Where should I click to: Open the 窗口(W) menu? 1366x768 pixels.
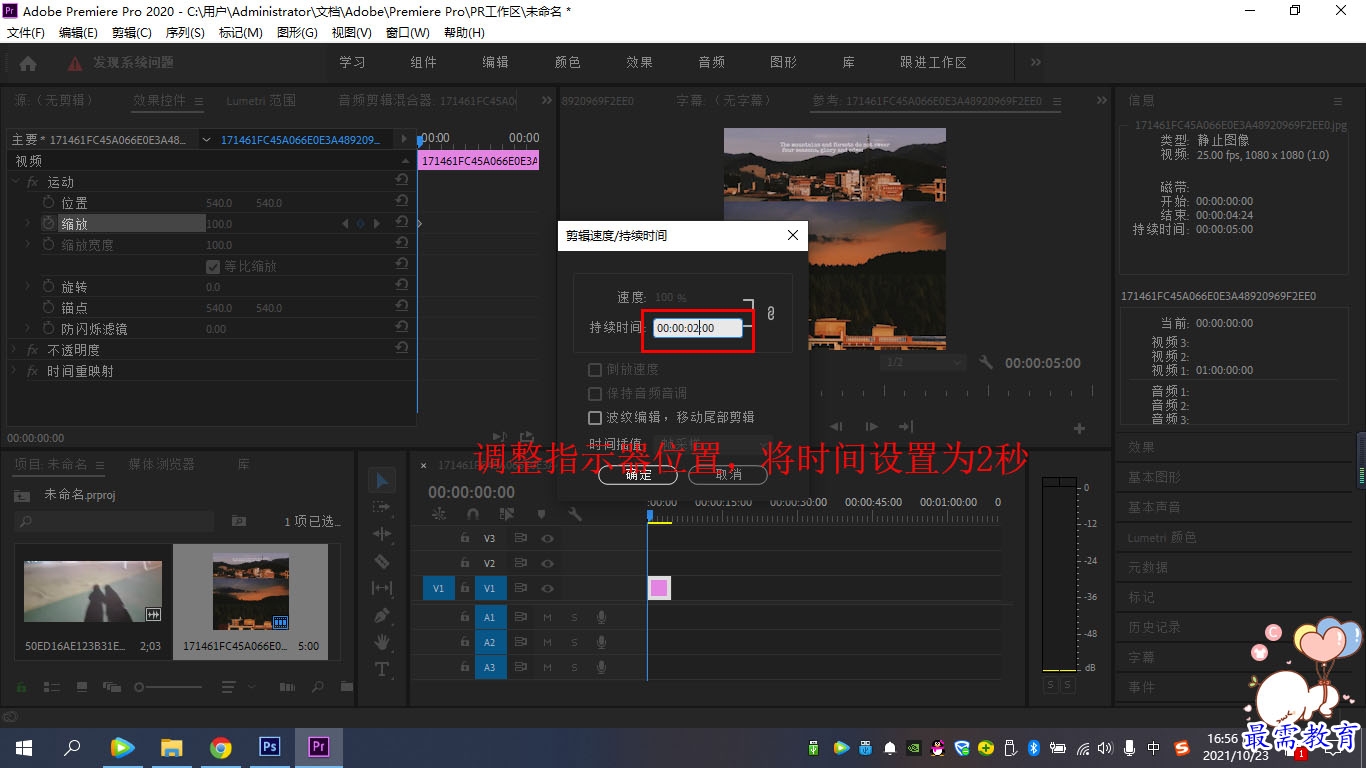[x=407, y=33]
